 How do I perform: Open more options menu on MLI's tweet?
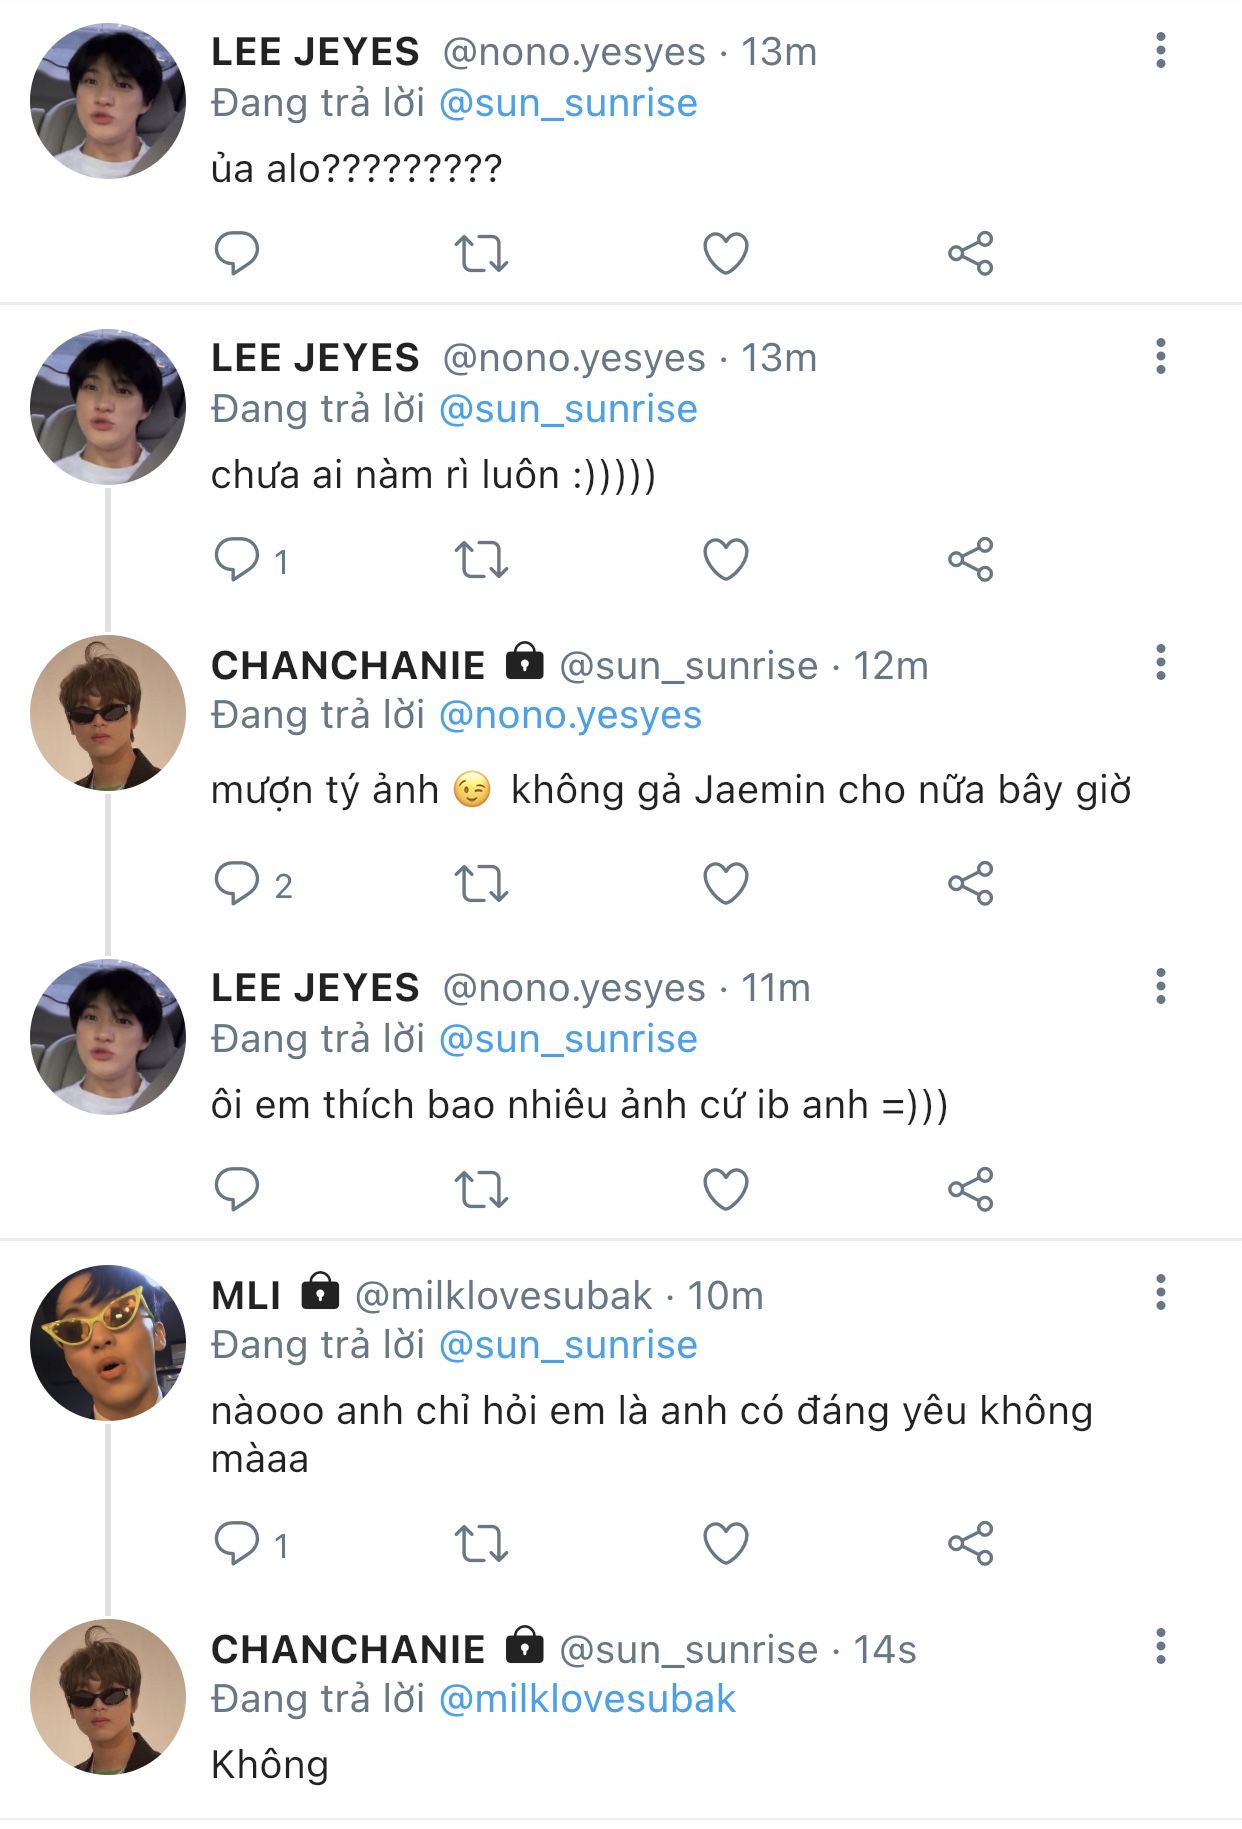click(x=1160, y=1292)
